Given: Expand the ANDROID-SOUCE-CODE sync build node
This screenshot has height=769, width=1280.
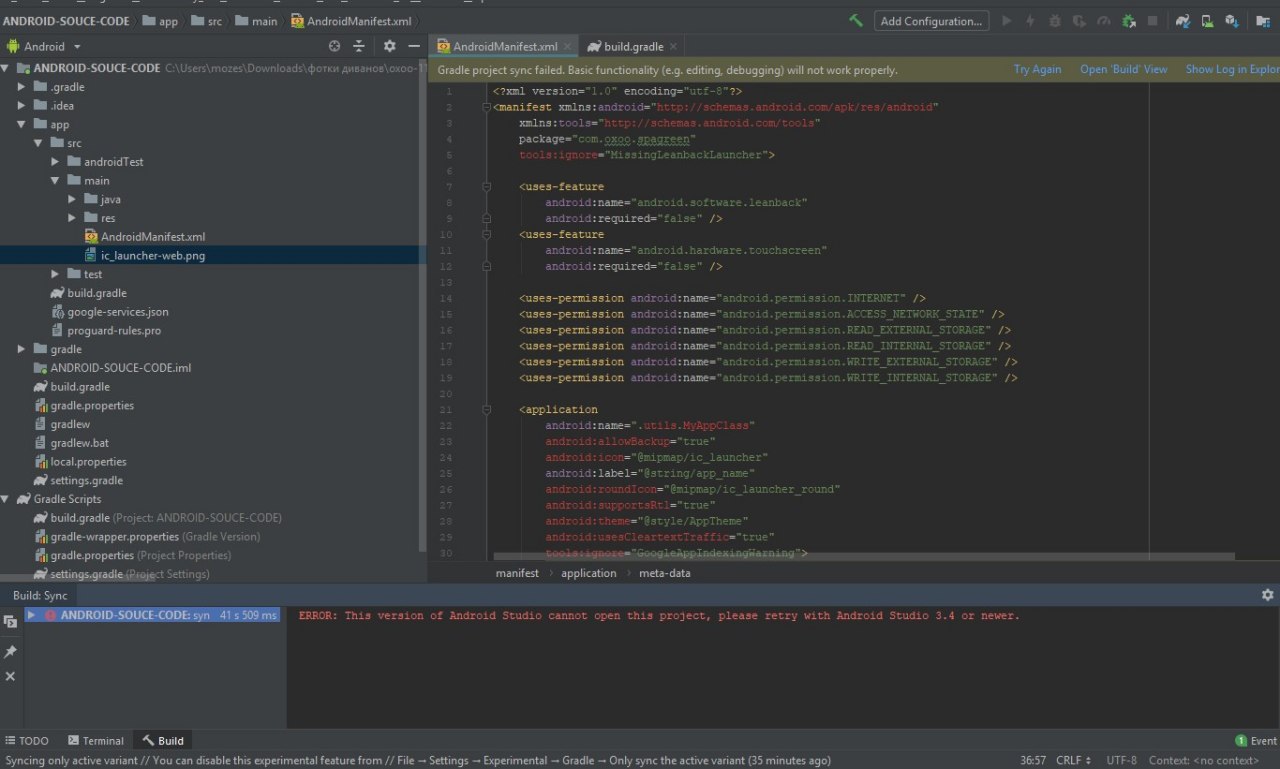Looking at the screenshot, I should [x=32, y=616].
